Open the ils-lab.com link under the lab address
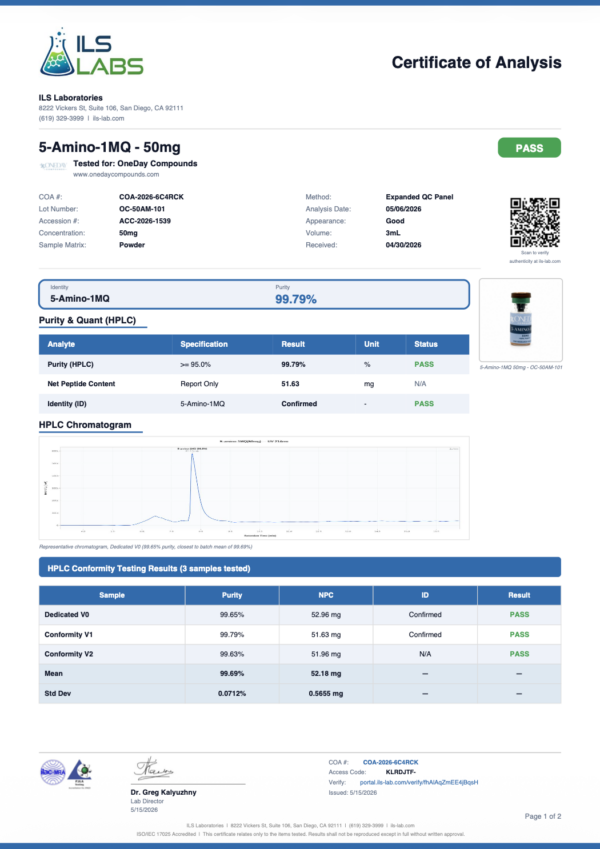 (108, 118)
